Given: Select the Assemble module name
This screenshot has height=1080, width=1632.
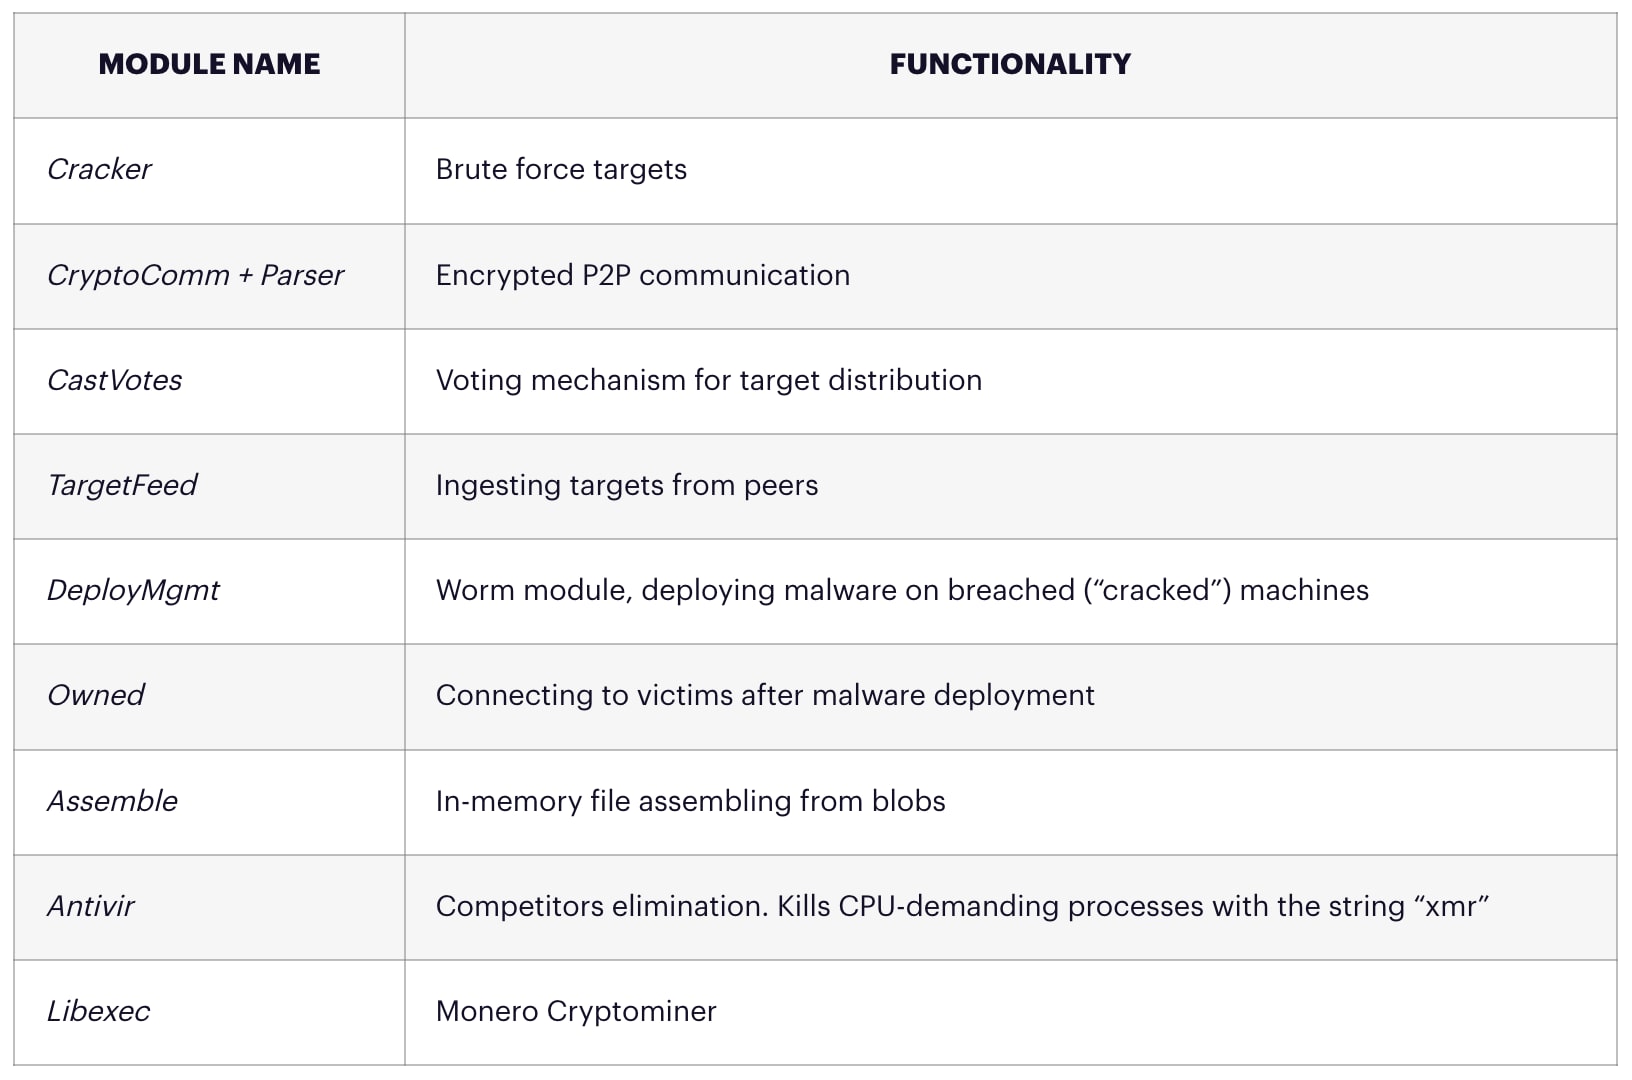Looking at the screenshot, I should 112,801.
